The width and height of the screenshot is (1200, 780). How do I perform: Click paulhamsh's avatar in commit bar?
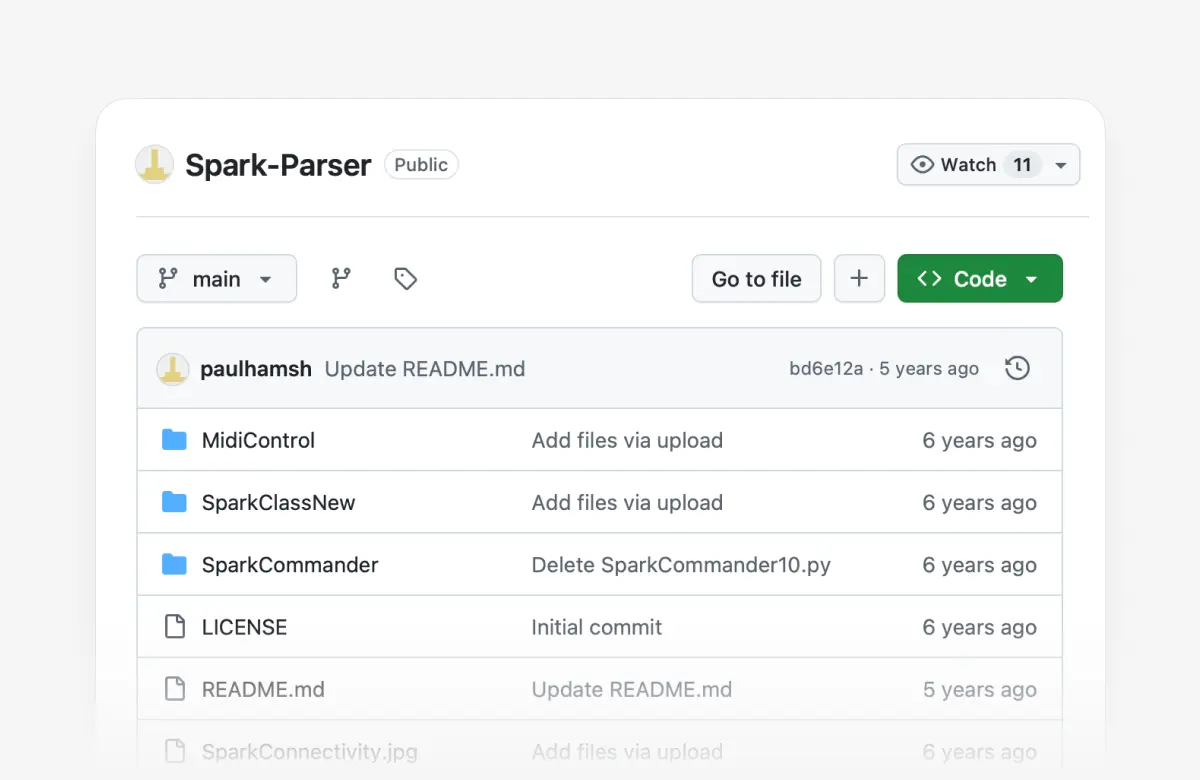[x=173, y=369]
